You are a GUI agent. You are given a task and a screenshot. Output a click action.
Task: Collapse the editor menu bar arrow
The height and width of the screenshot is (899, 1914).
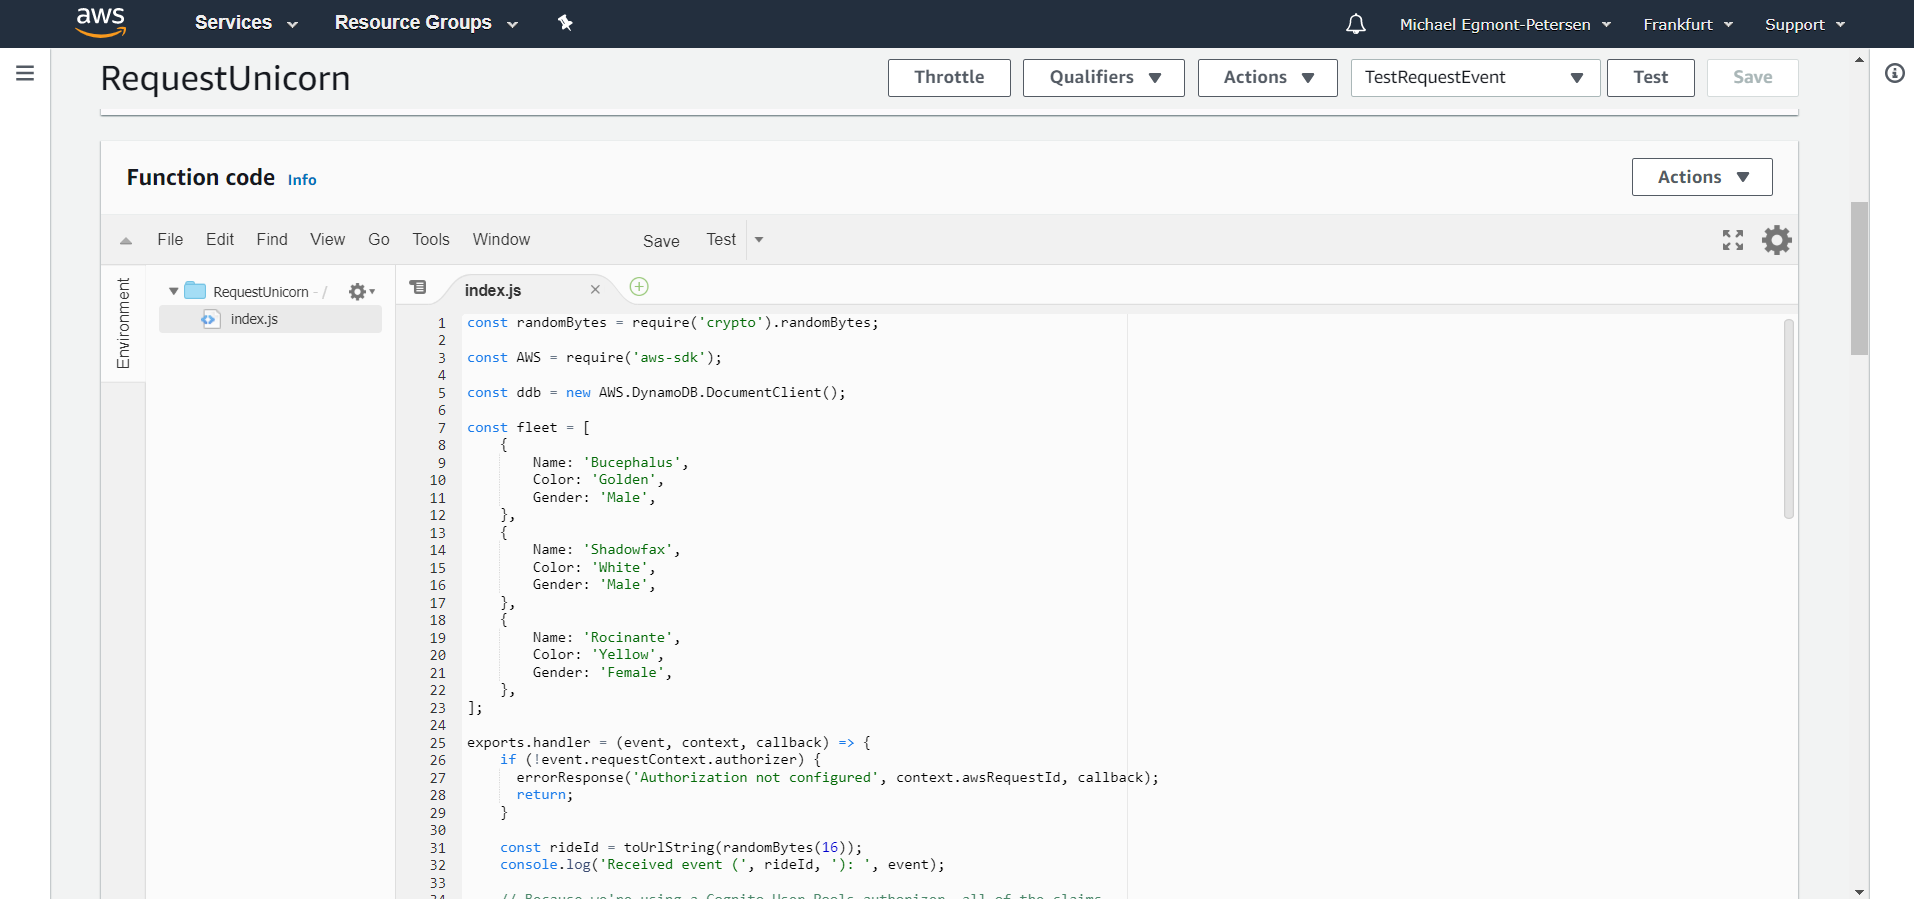pos(126,240)
